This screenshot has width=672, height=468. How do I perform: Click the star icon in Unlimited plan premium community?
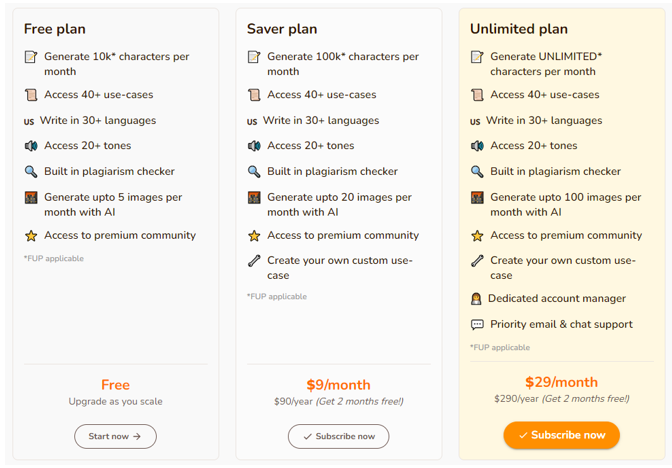tap(477, 236)
